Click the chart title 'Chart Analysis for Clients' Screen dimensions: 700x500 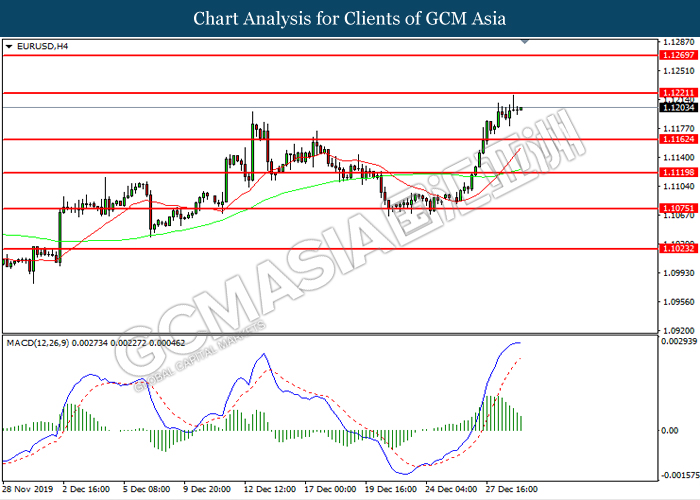pos(349,18)
